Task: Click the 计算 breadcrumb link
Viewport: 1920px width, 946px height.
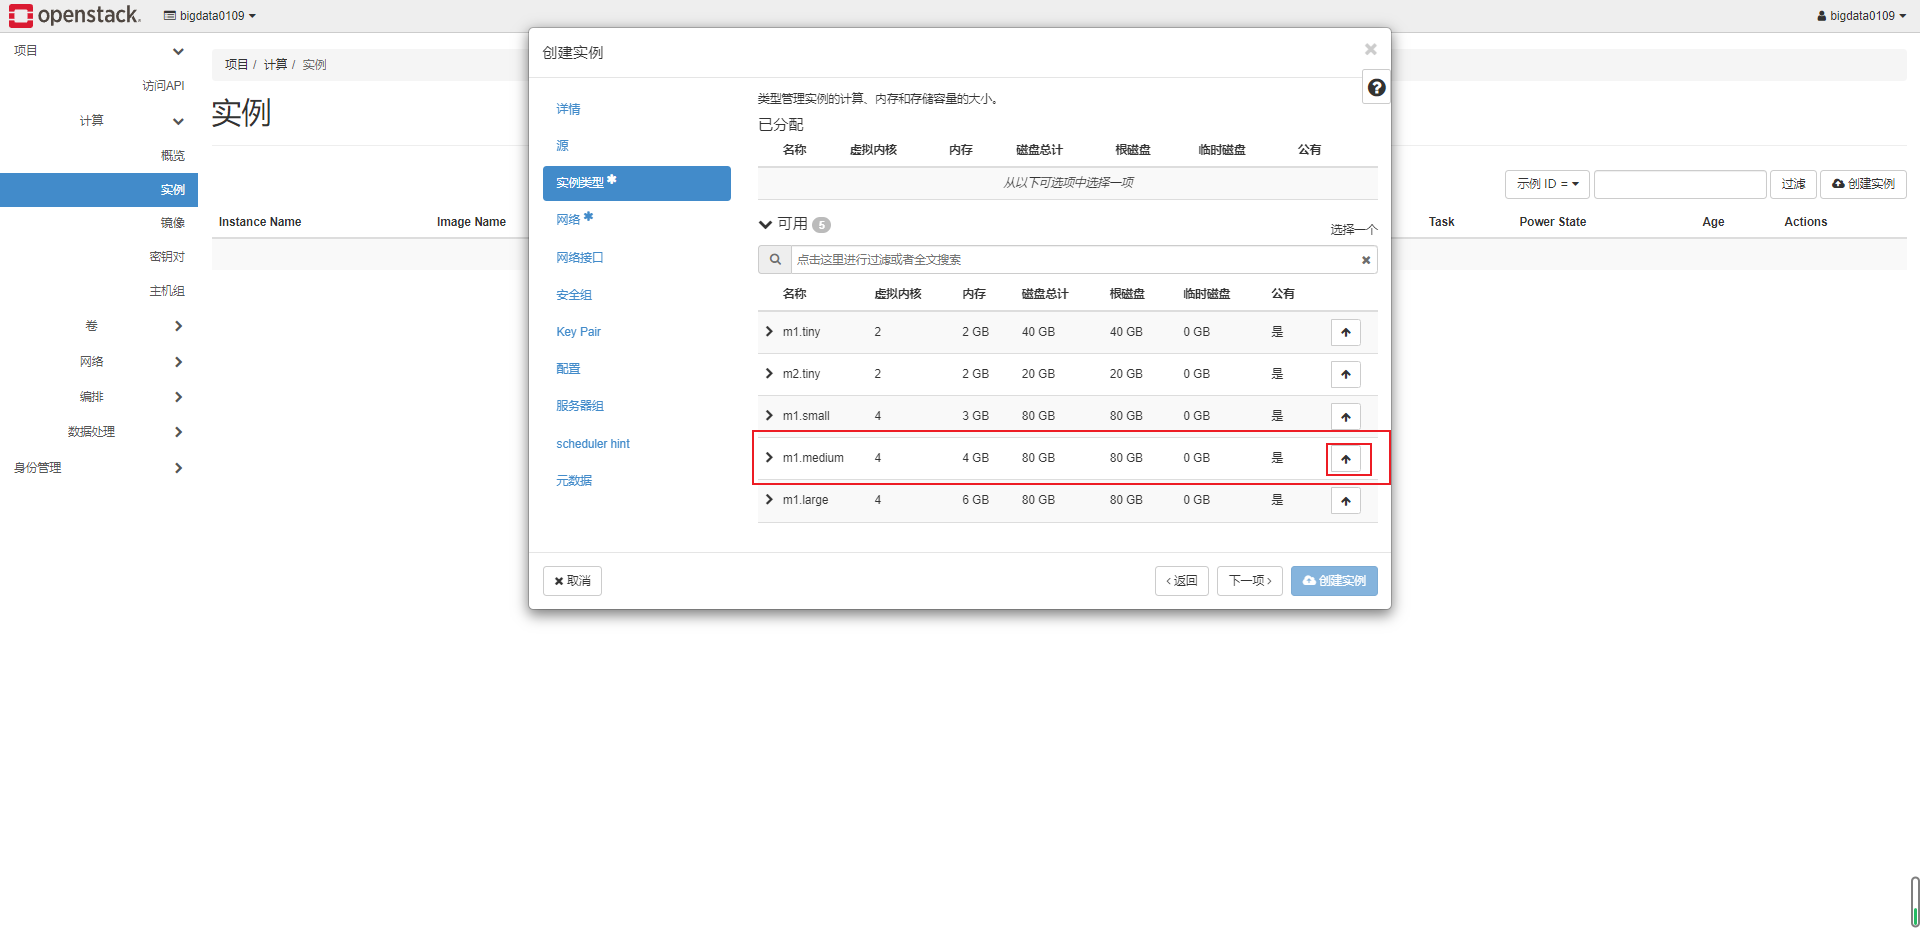Action: tap(275, 64)
